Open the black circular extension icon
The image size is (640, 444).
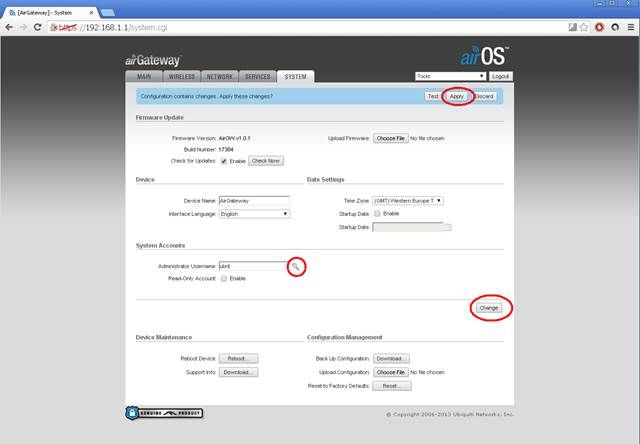(615, 27)
